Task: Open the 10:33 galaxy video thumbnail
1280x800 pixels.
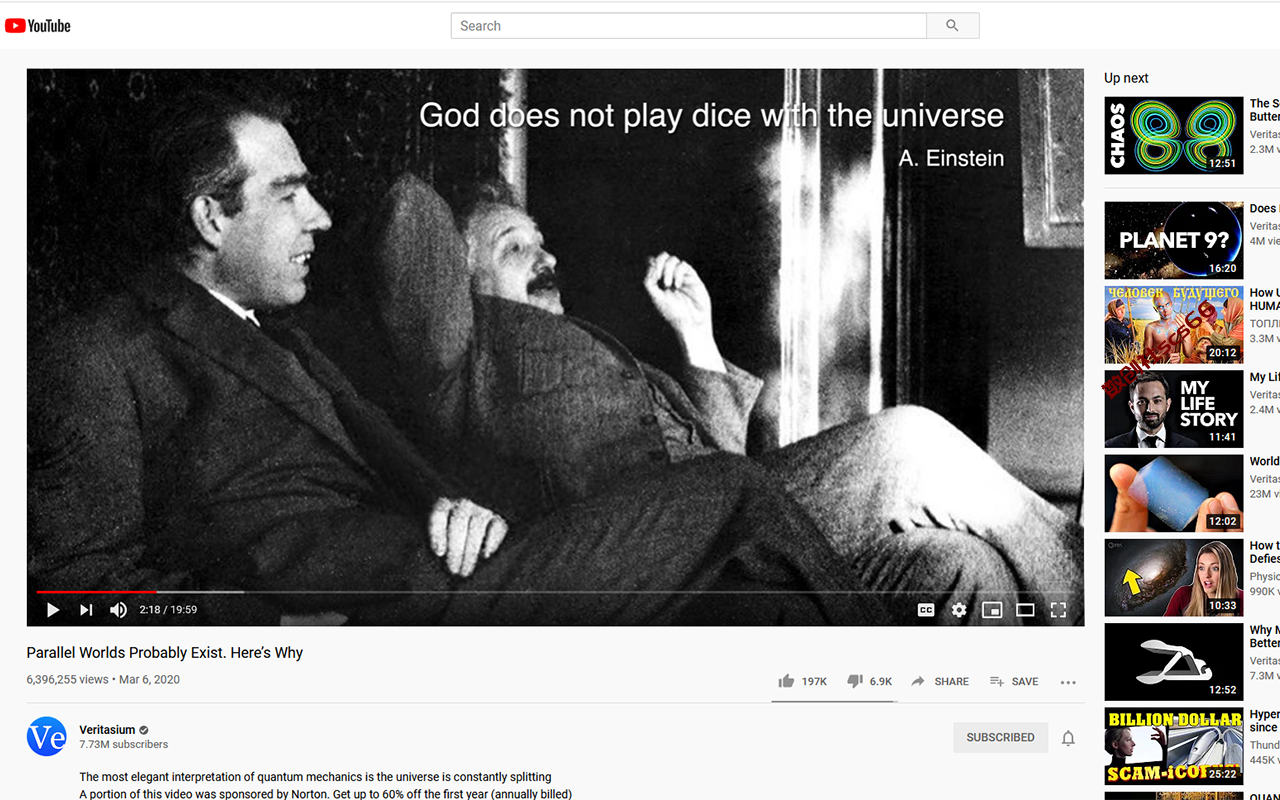Action: (x=1174, y=577)
